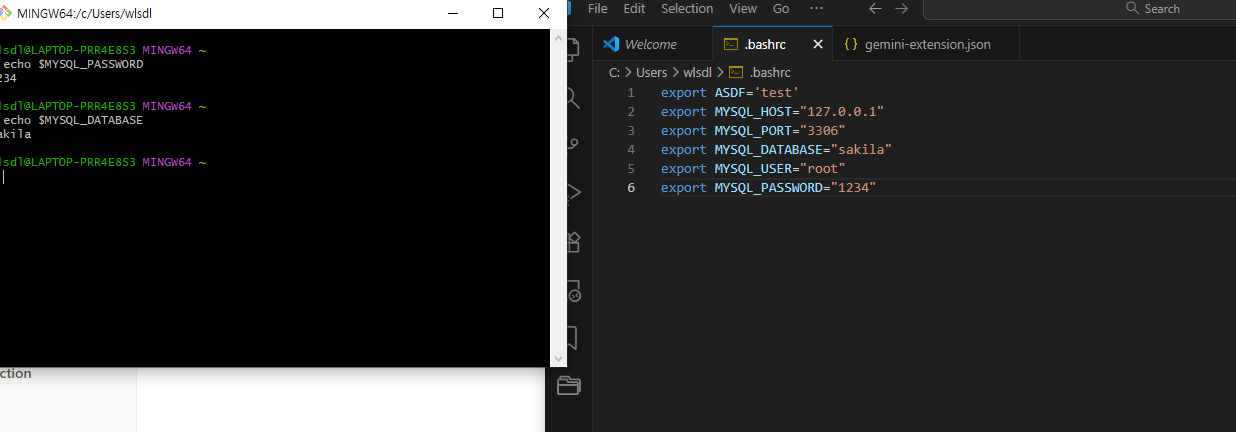Click the MYSQL_HOST value "127.0.0.1"
The width and height of the screenshot is (1236, 432).
(x=841, y=111)
